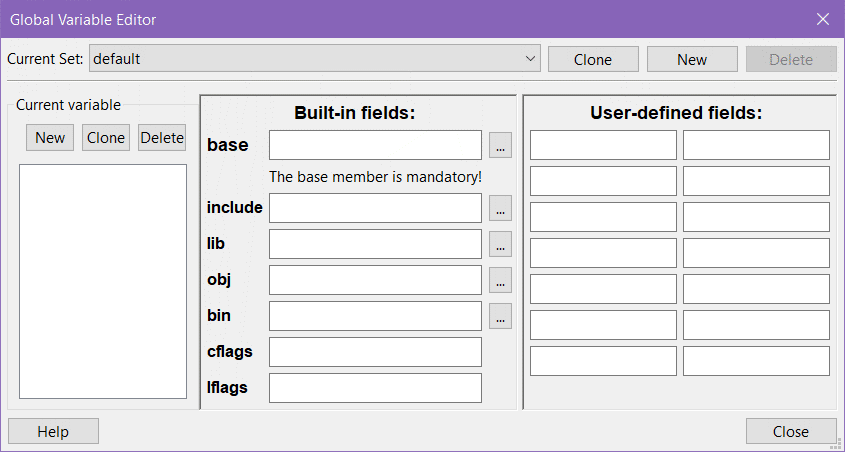Delete the current variable

(162, 138)
